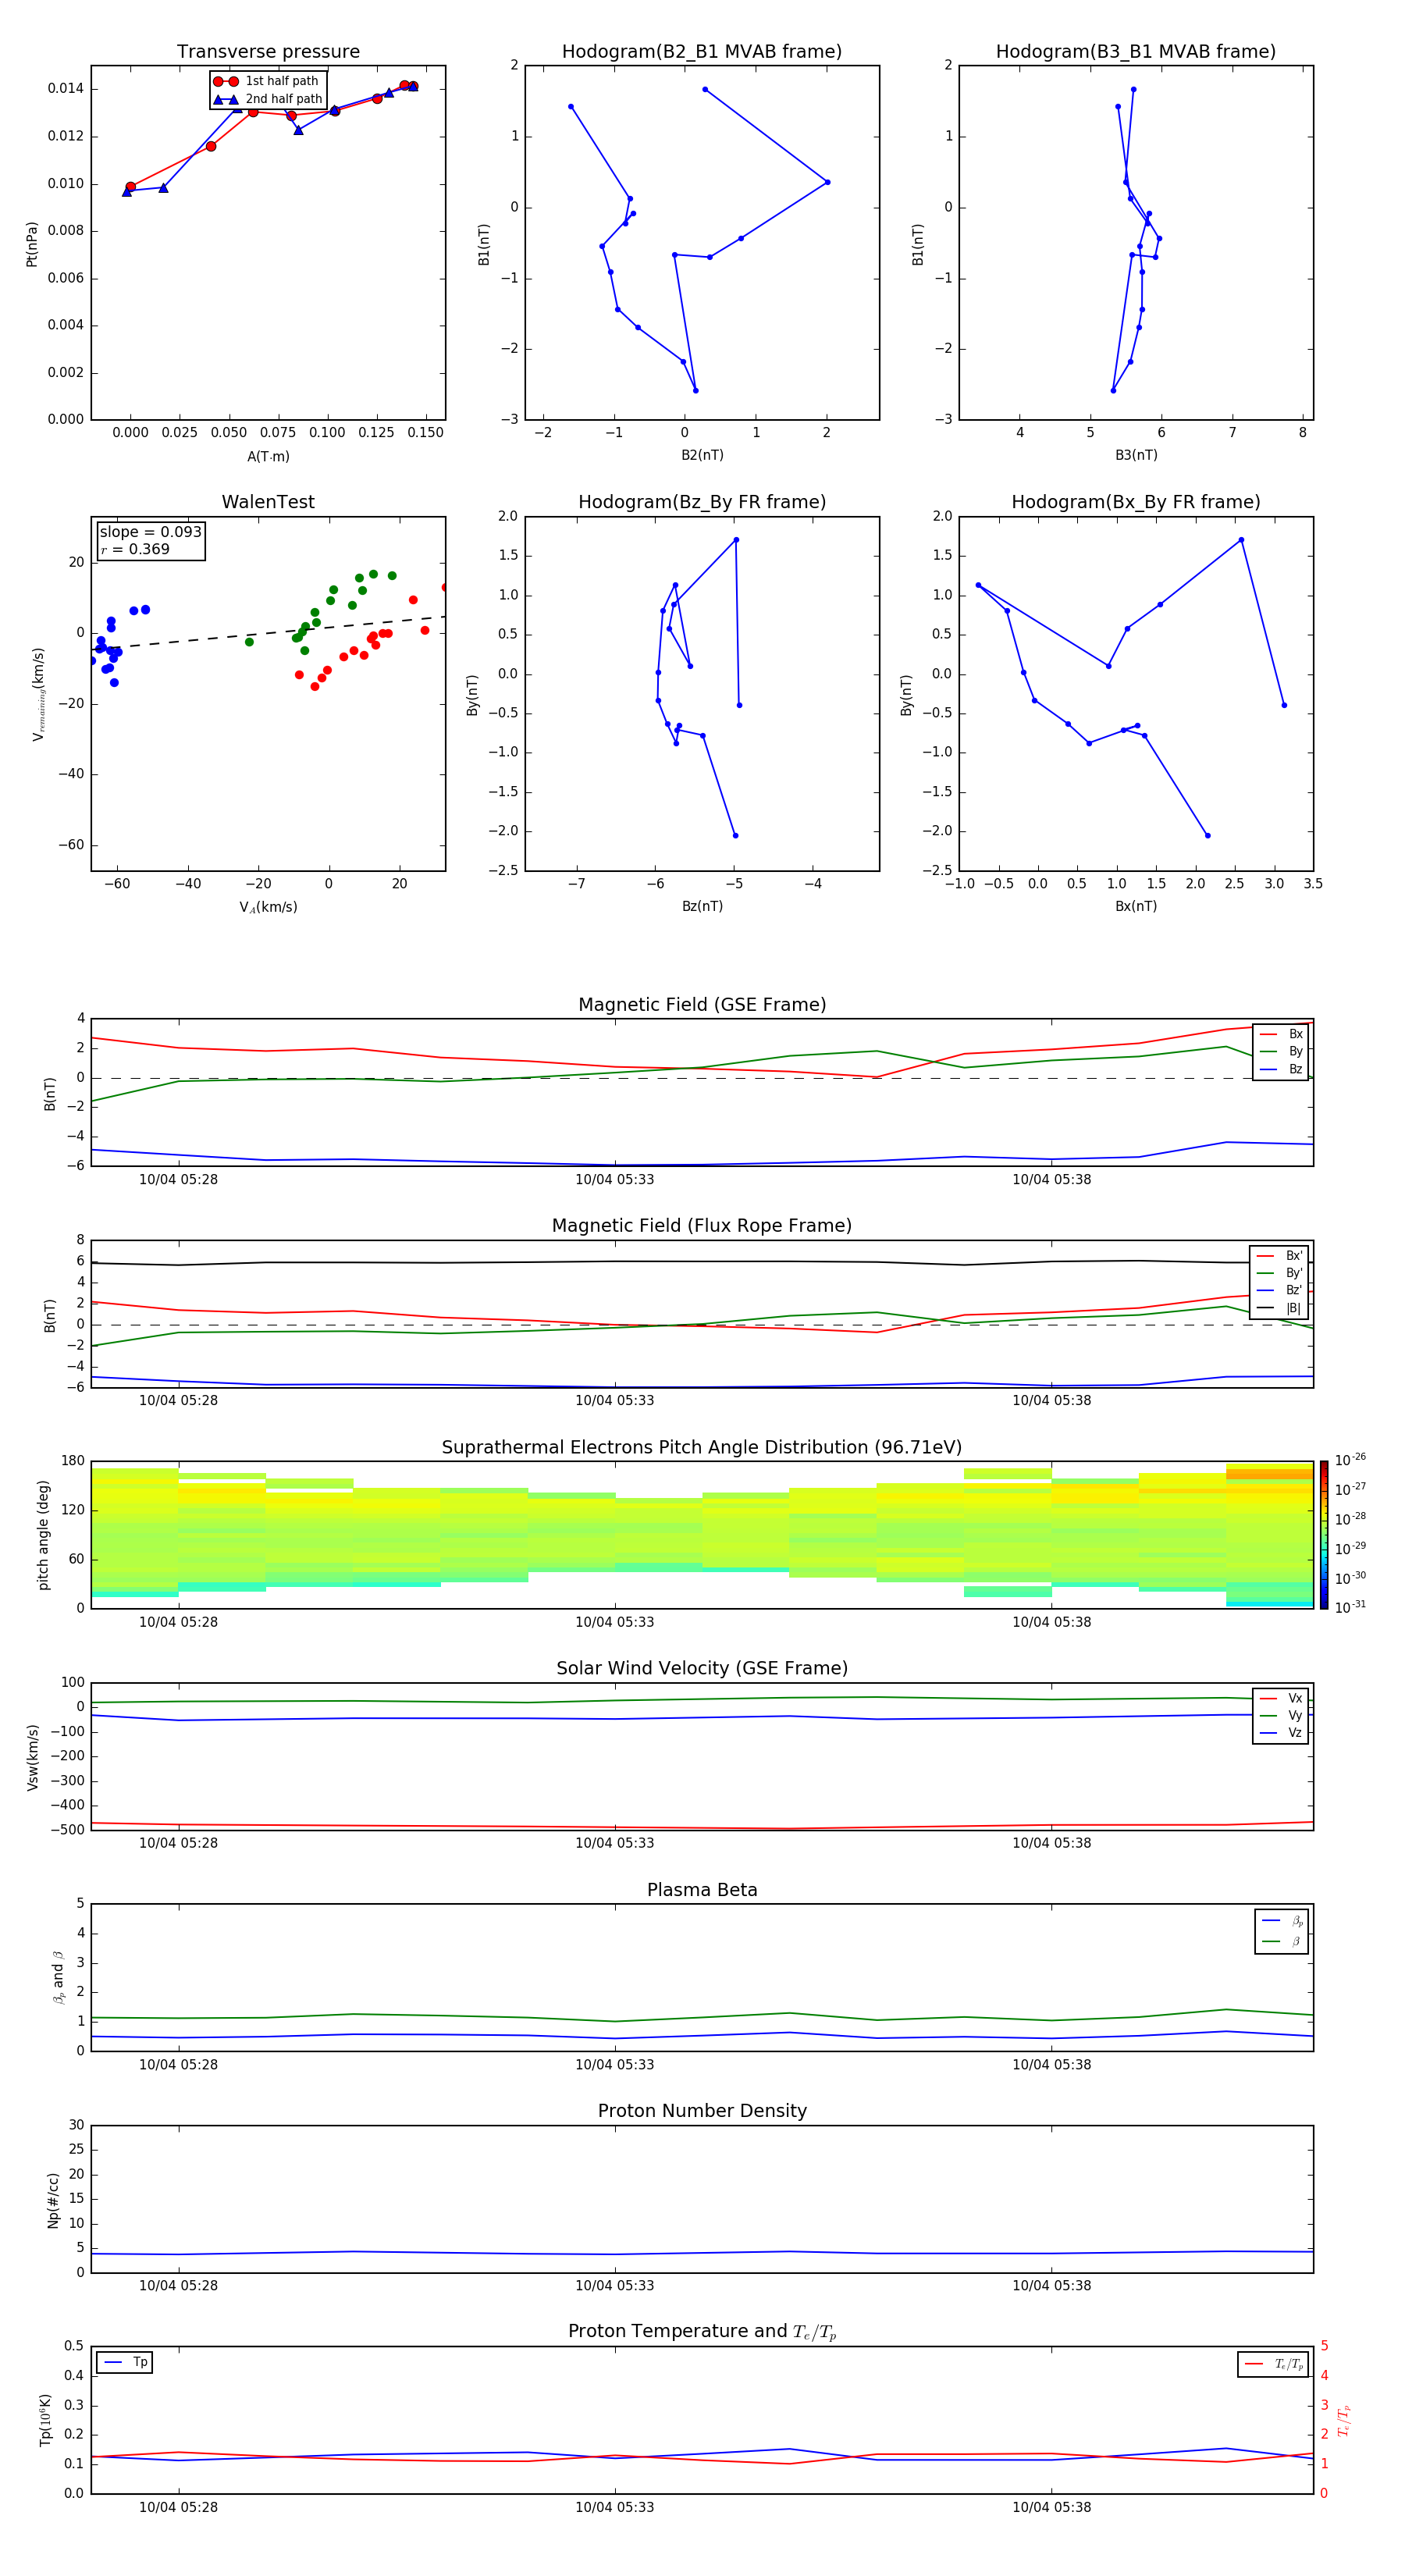Click 'B2(nT)' x-axis label
The width and height of the screenshot is (1405, 2576).
[702, 455]
